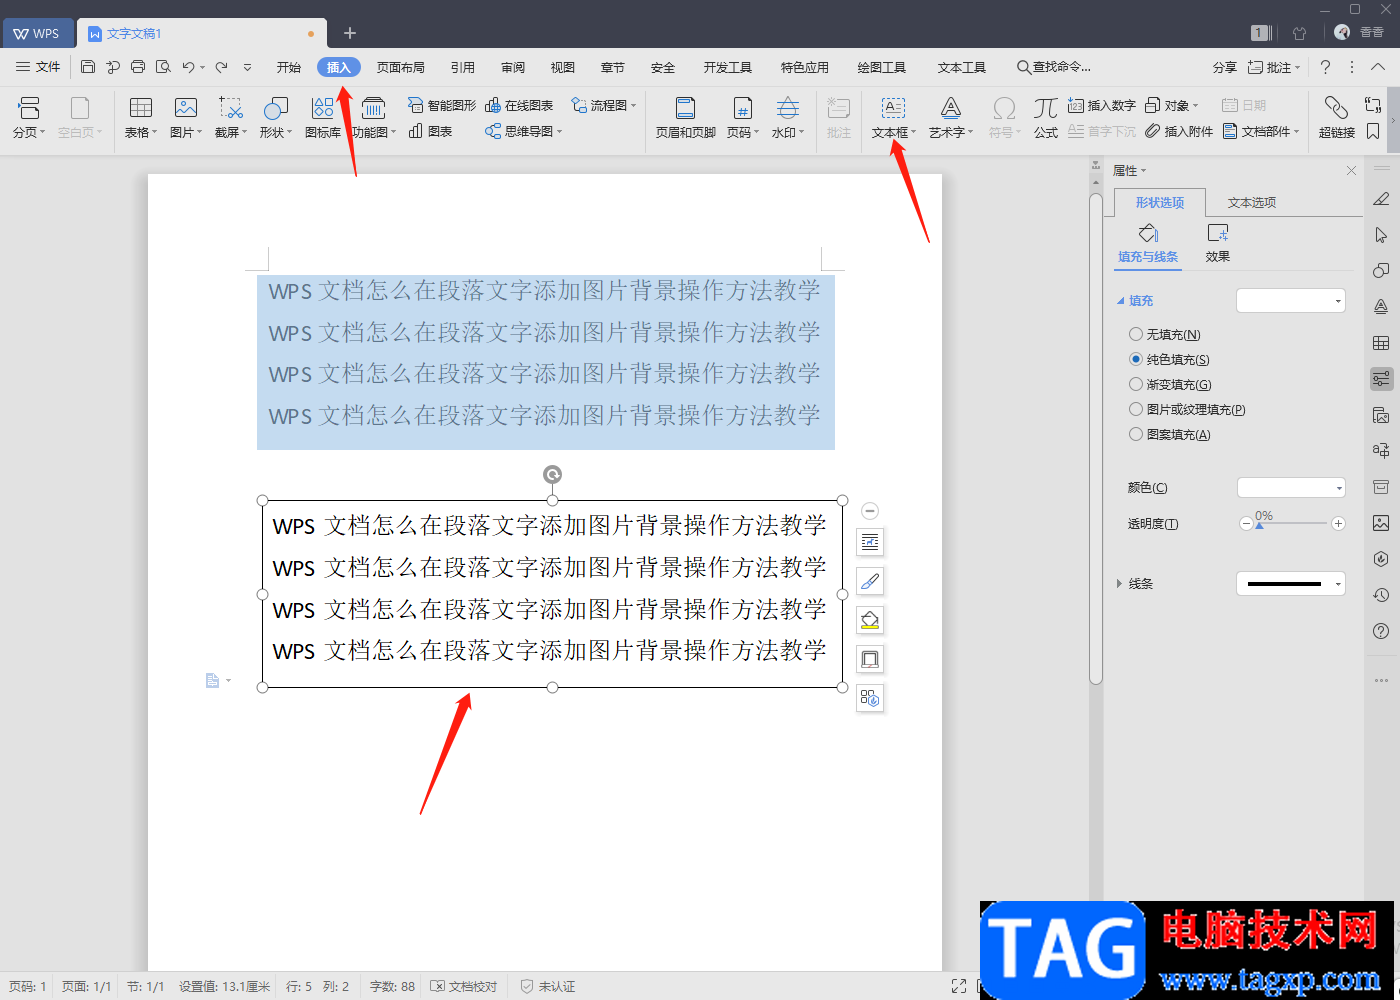Click the shape fill bucket icon beside text box
The image size is (1400, 1000).
pos(870,620)
